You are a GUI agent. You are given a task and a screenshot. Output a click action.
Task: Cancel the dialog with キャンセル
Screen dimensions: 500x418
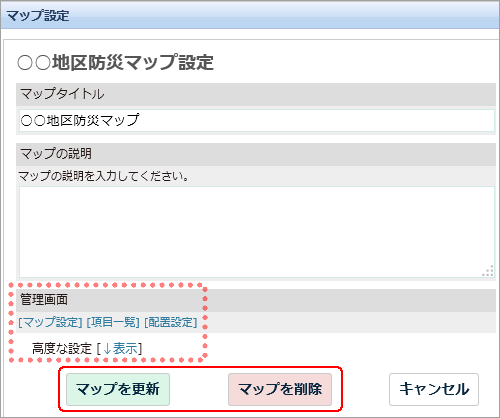[434, 389]
